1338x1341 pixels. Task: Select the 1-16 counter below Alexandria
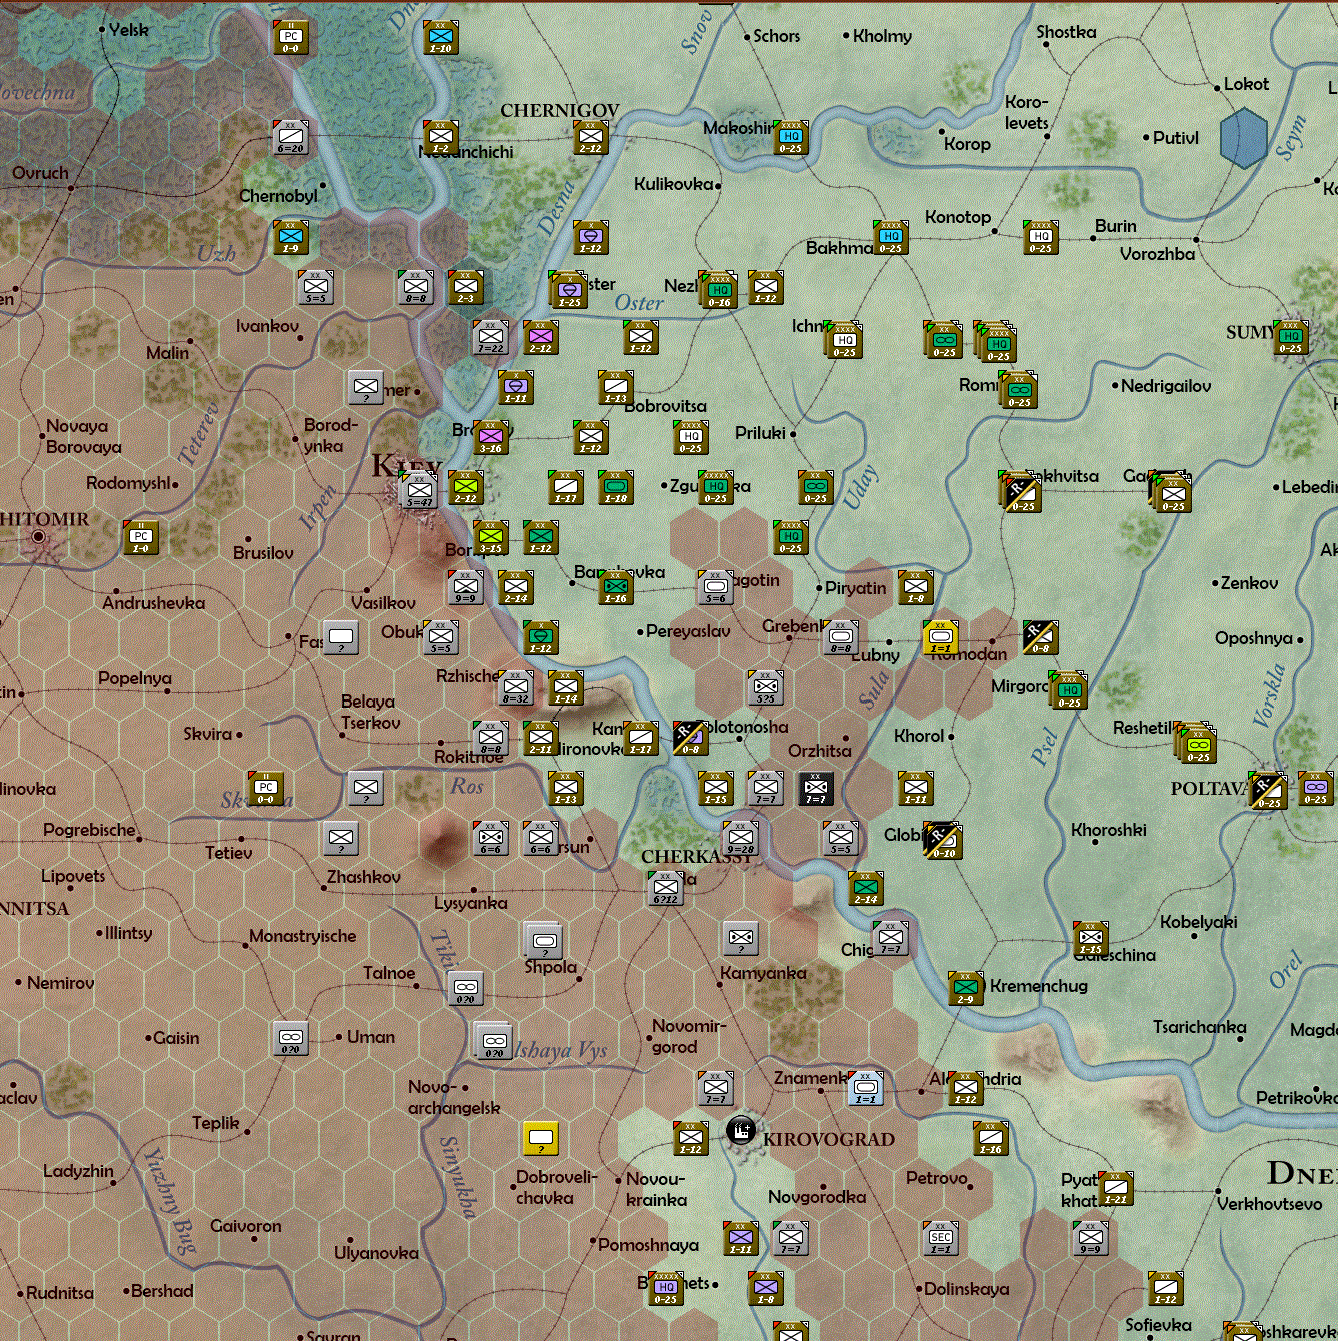(x=991, y=1137)
